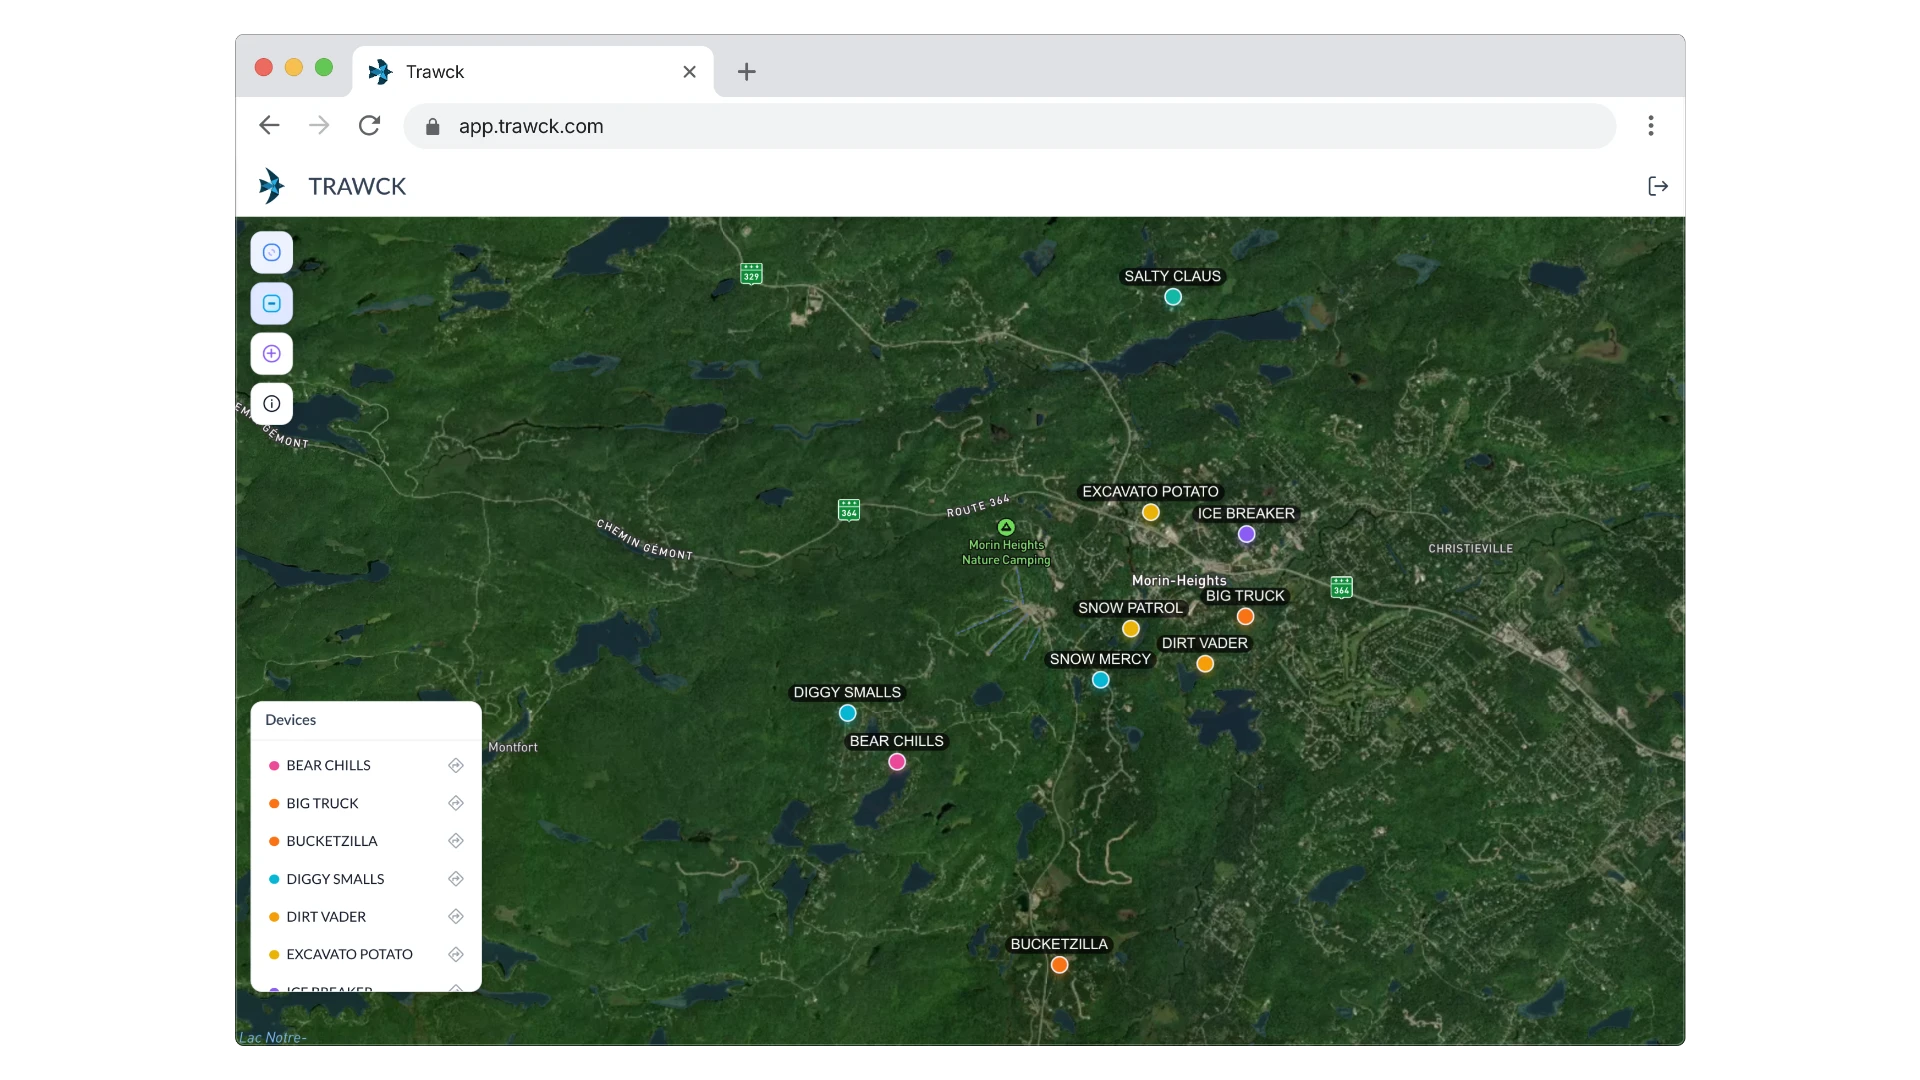Click the directions arrow next to BEAR CHILLS

[x=457, y=765]
